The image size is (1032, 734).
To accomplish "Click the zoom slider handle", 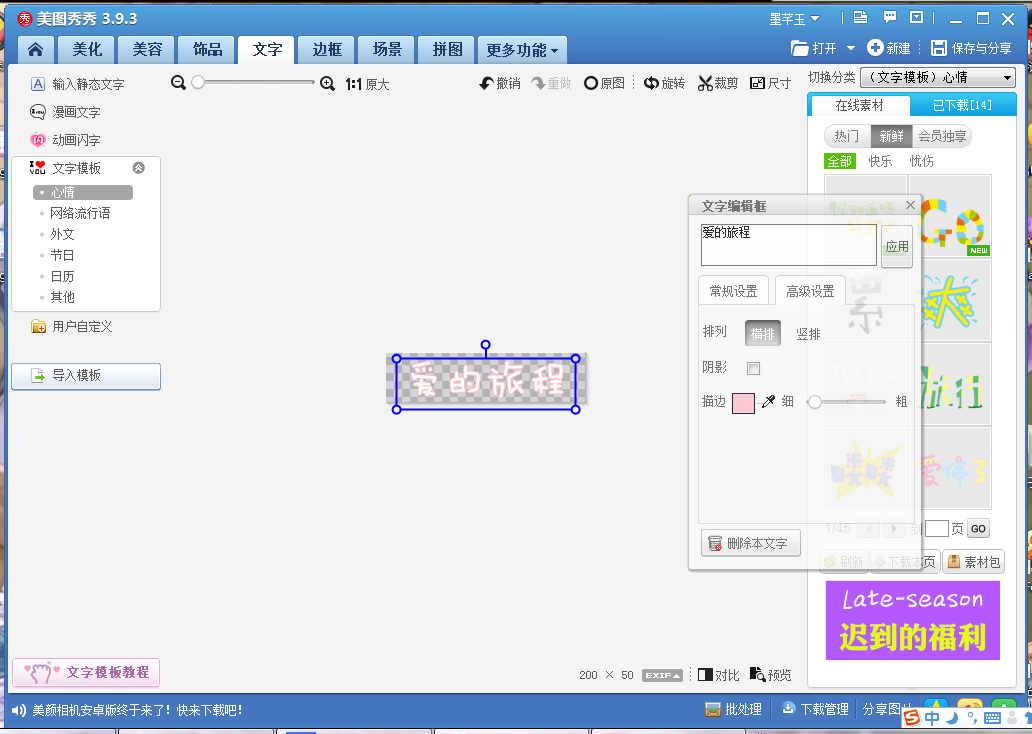I will click(x=197, y=82).
